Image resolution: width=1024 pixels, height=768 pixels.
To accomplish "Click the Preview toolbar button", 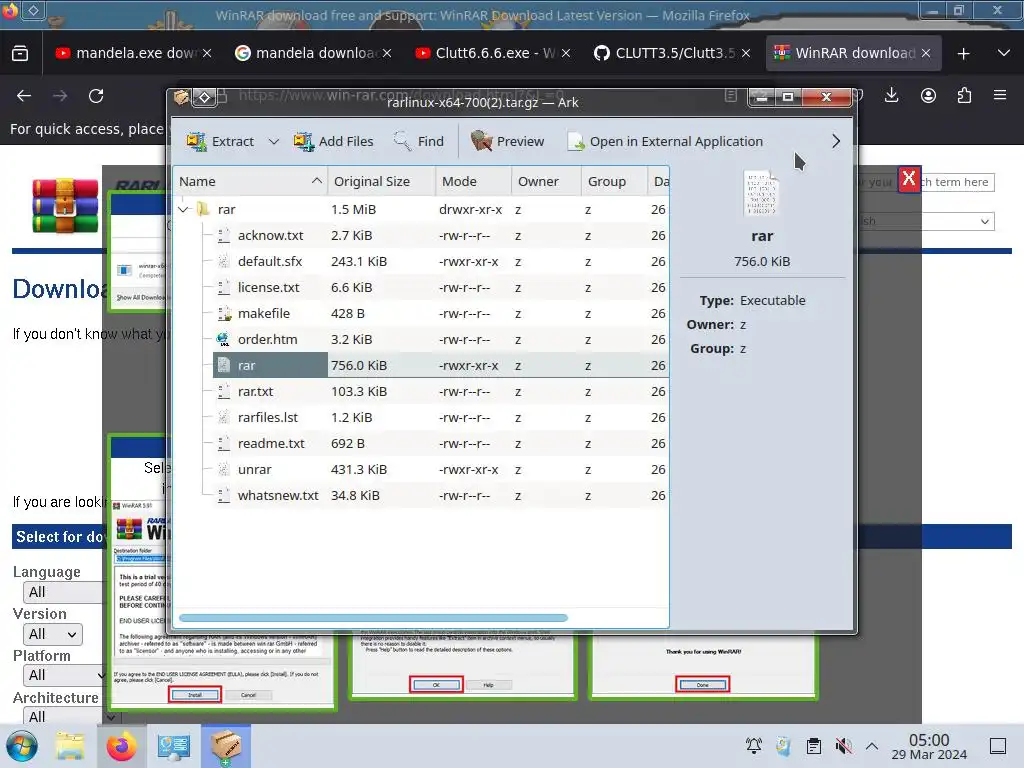I will click(507, 141).
